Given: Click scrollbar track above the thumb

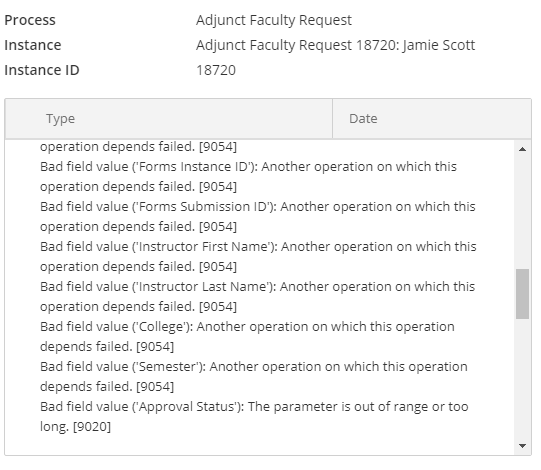Looking at the screenshot, I should pyautogui.click(x=522, y=212).
